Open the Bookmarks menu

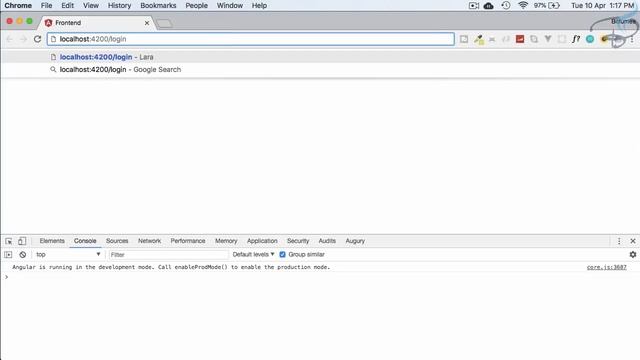pyautogui.click(x=158, y=5)
